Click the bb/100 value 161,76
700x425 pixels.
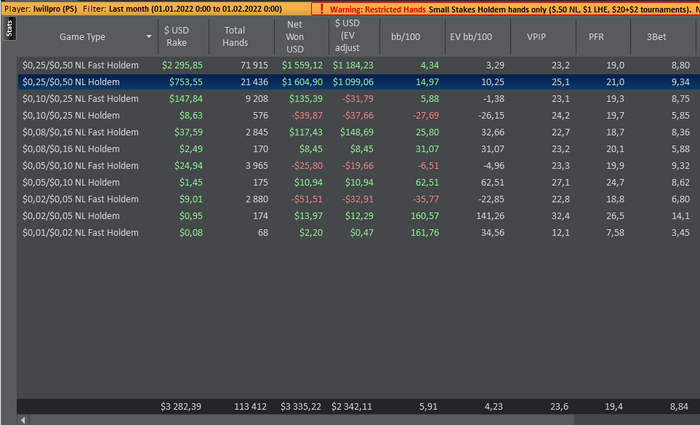click(425, 233)
